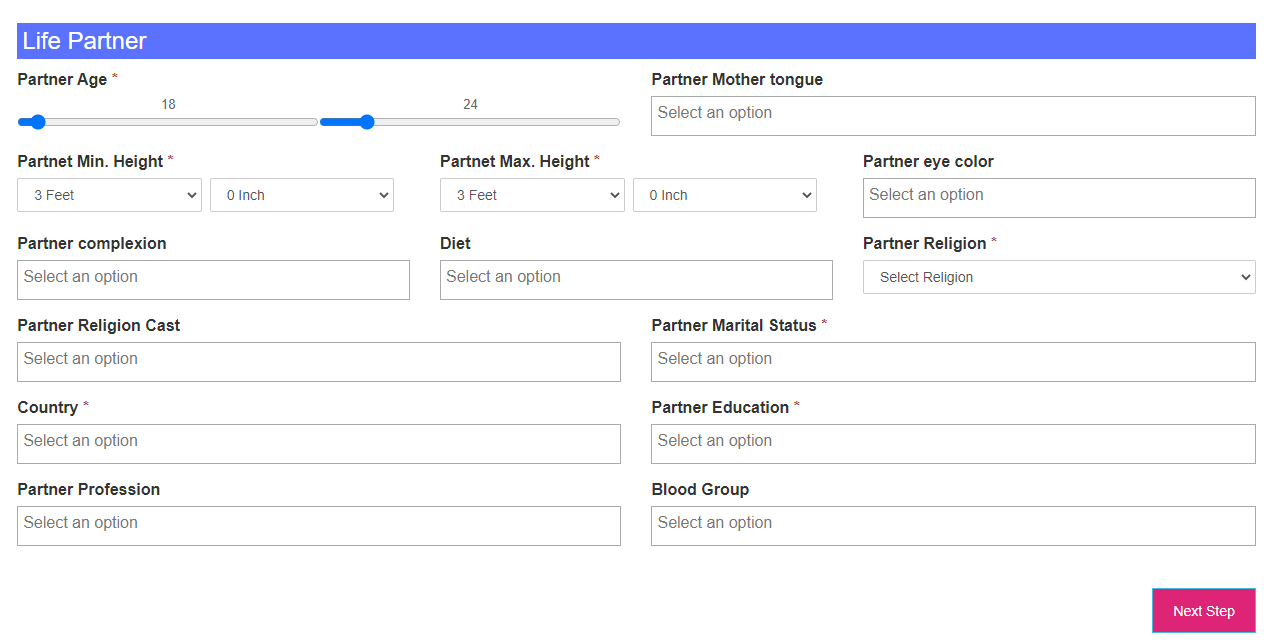The image size is (1277, 644).
Task: Open the Partner Profession field
Action: click(x=318, y=526)
